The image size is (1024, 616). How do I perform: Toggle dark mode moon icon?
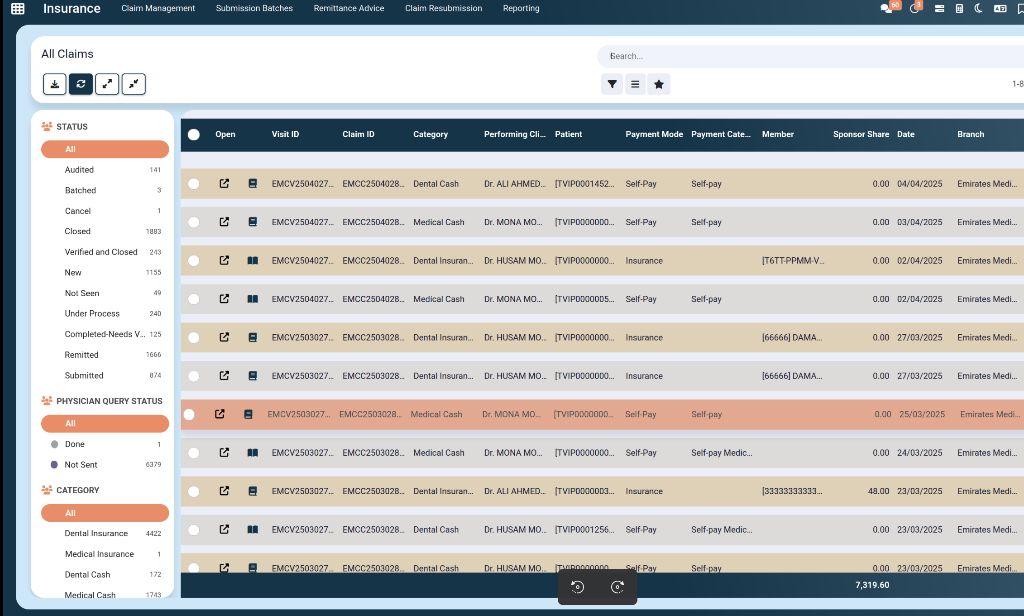978,9
